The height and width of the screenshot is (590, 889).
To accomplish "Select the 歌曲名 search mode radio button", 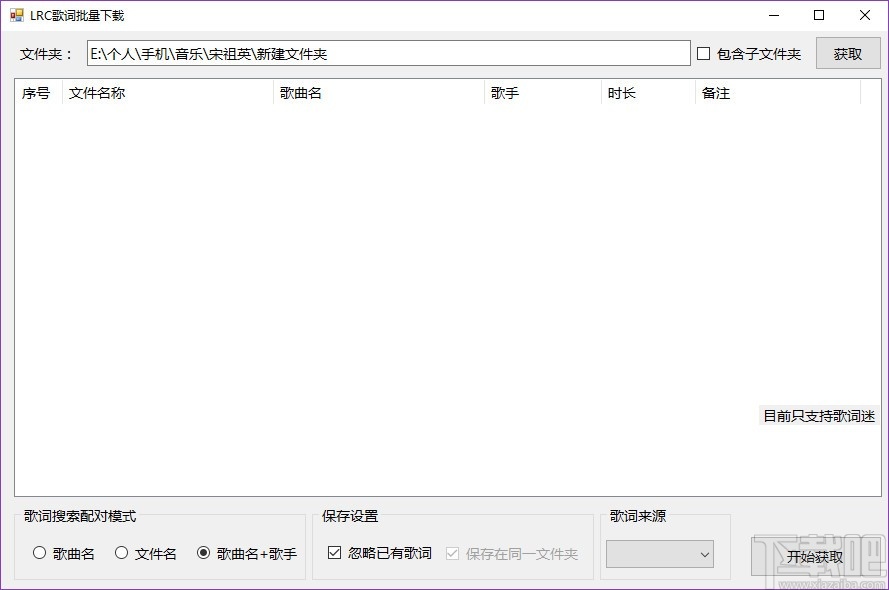I will click(40, 552).
